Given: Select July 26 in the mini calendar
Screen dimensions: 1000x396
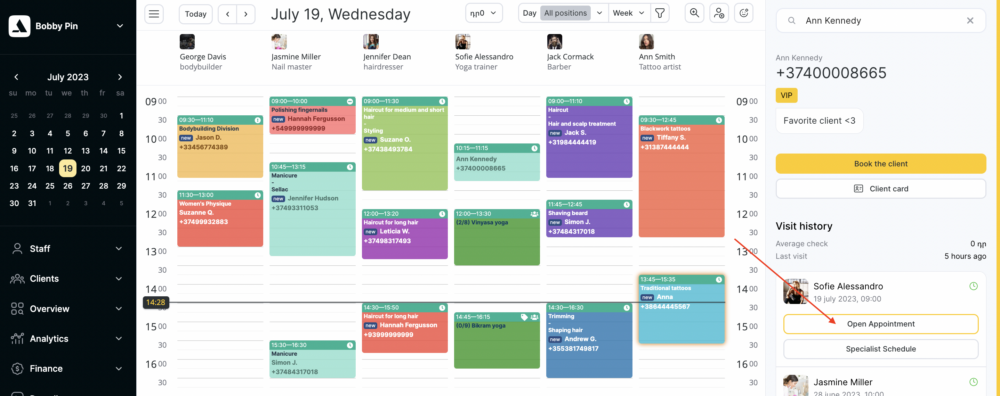Looking at the screenshot, I should coord(68,186).
